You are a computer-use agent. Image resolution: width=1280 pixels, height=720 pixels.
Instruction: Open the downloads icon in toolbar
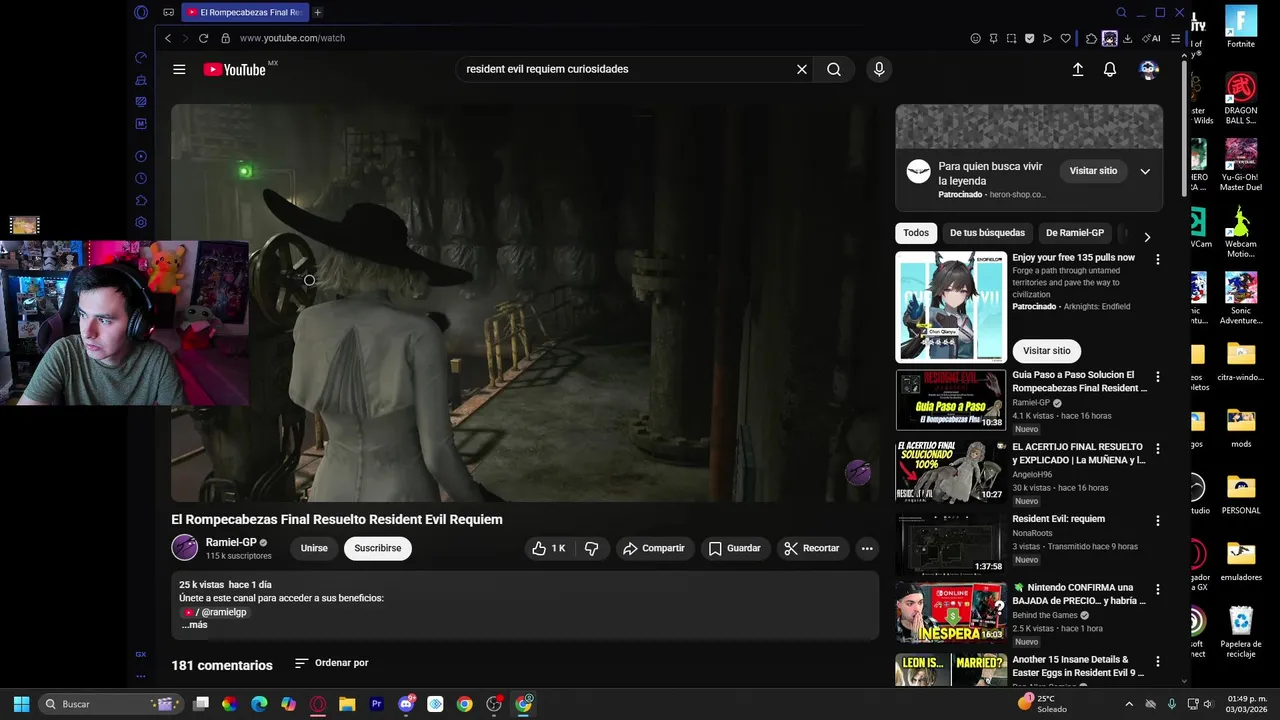point(1128,38)
